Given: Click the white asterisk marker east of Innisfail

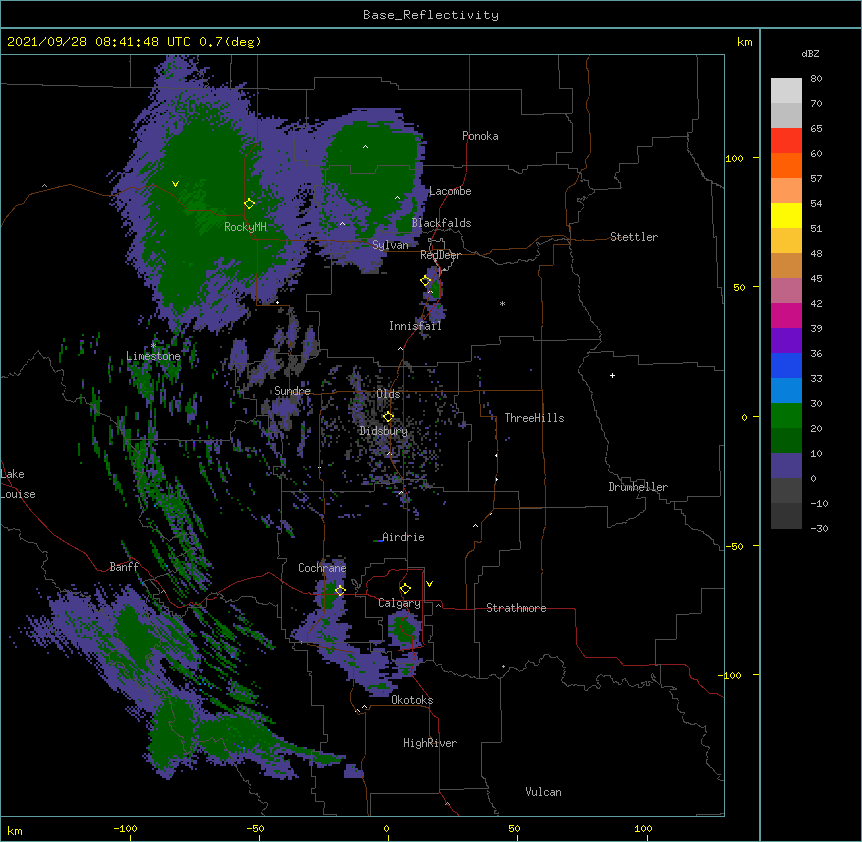Looking at the screenshot, I should (502, 303).
